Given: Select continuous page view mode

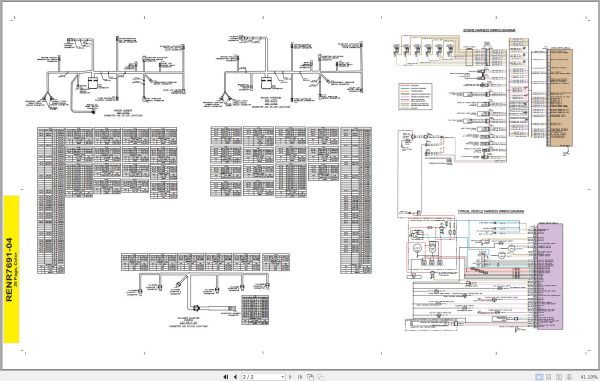Looking at the screenshot, I should pos(549,377).
